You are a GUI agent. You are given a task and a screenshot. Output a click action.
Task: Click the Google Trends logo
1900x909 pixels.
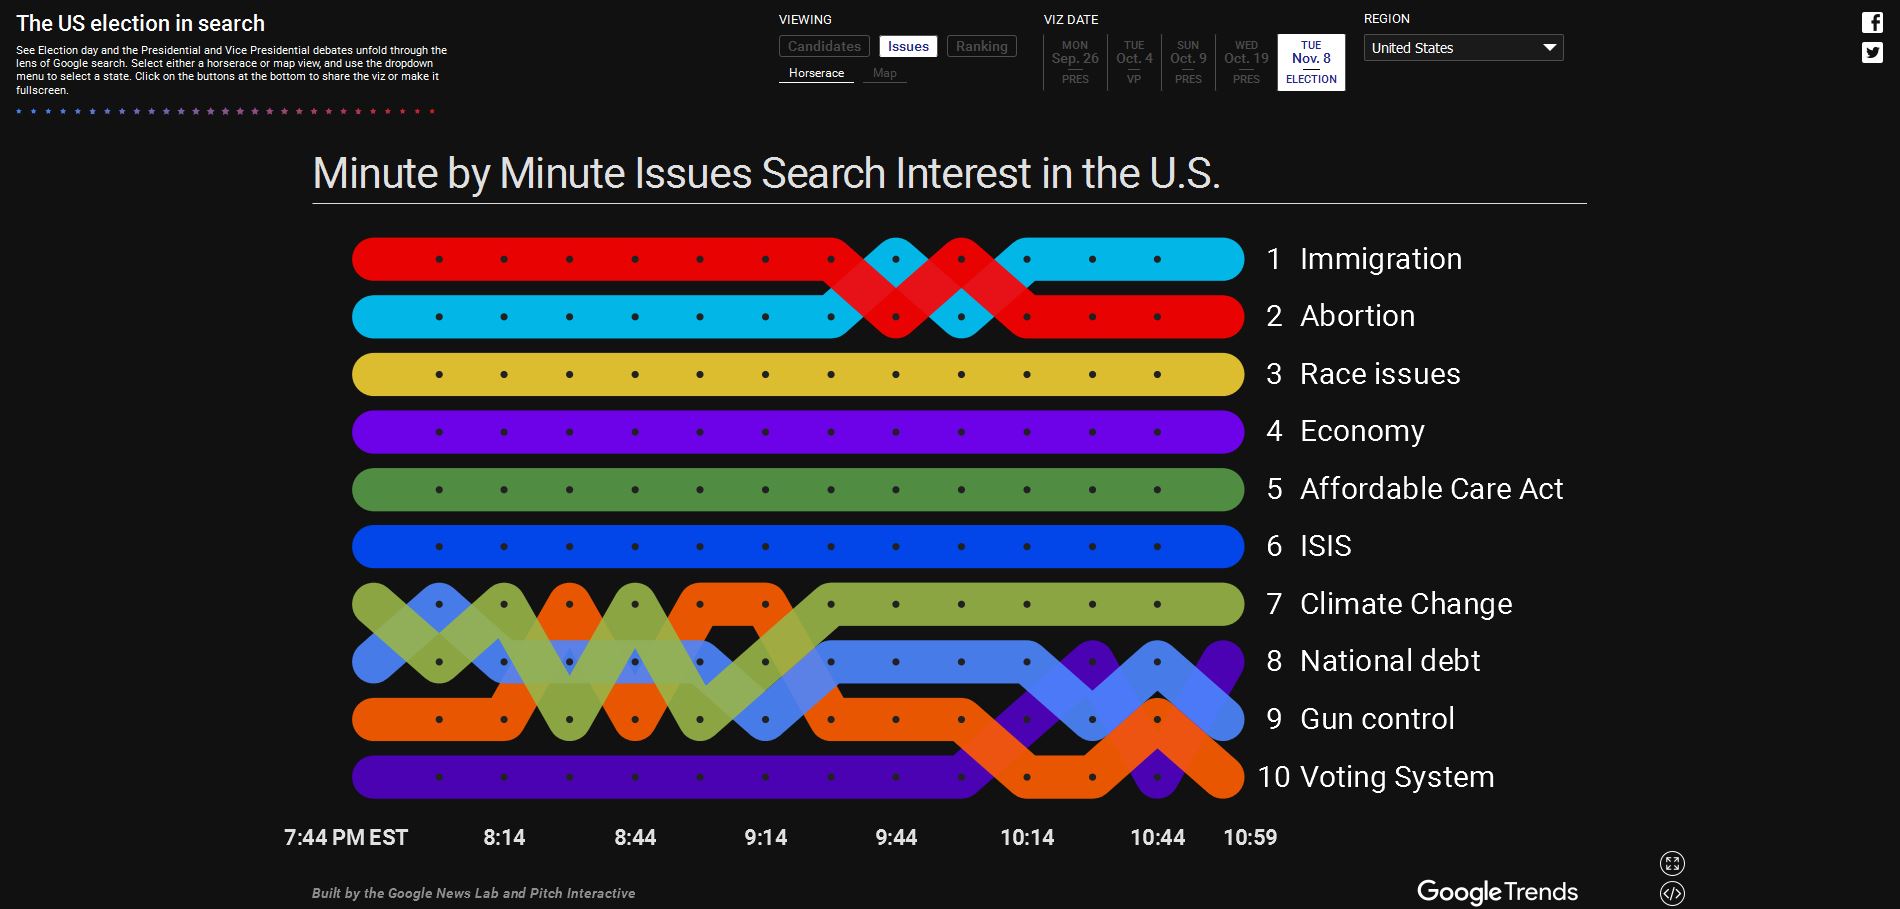coord(1497,892)
